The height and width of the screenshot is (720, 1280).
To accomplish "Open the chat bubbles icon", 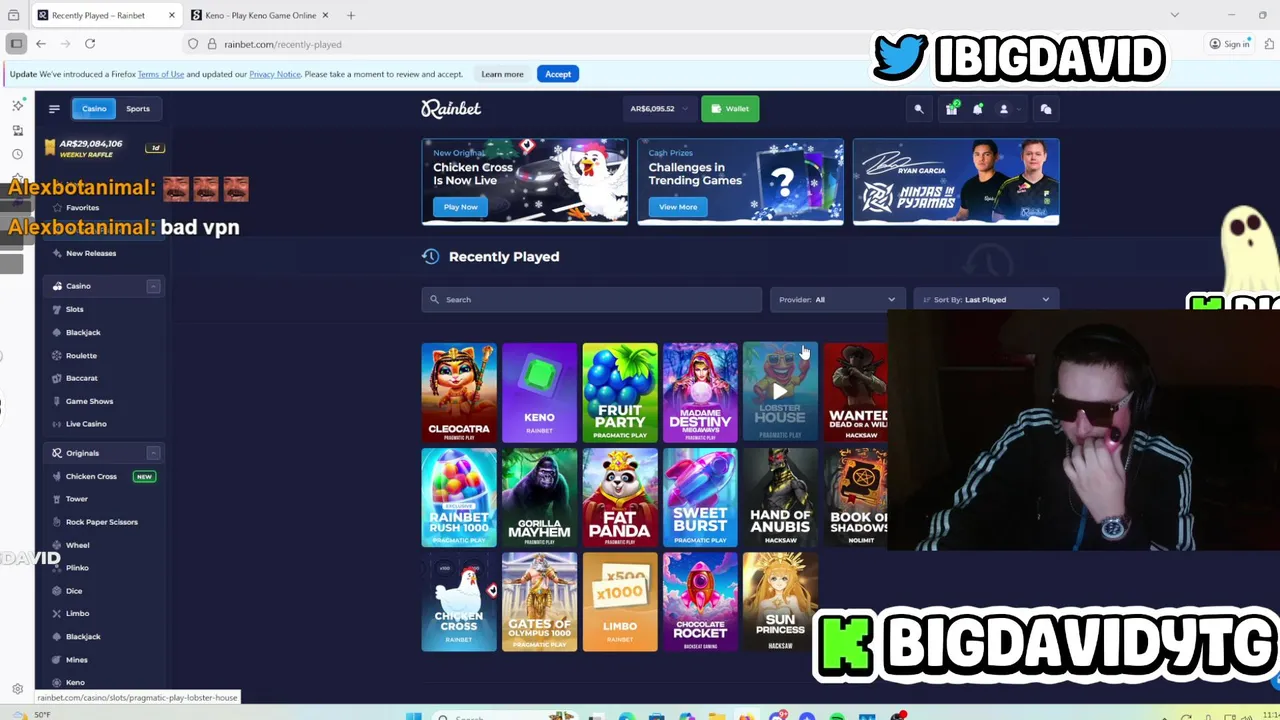I will (1046, 109).
